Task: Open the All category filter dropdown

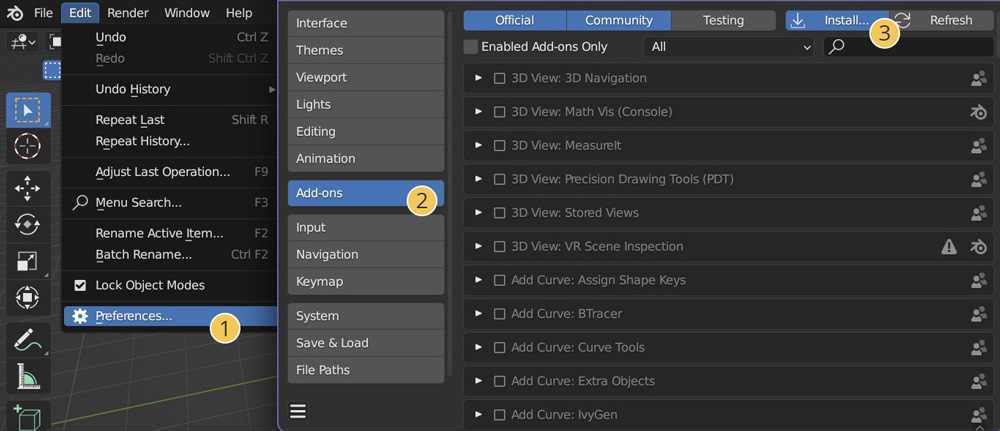Action: tap(729, 47)
